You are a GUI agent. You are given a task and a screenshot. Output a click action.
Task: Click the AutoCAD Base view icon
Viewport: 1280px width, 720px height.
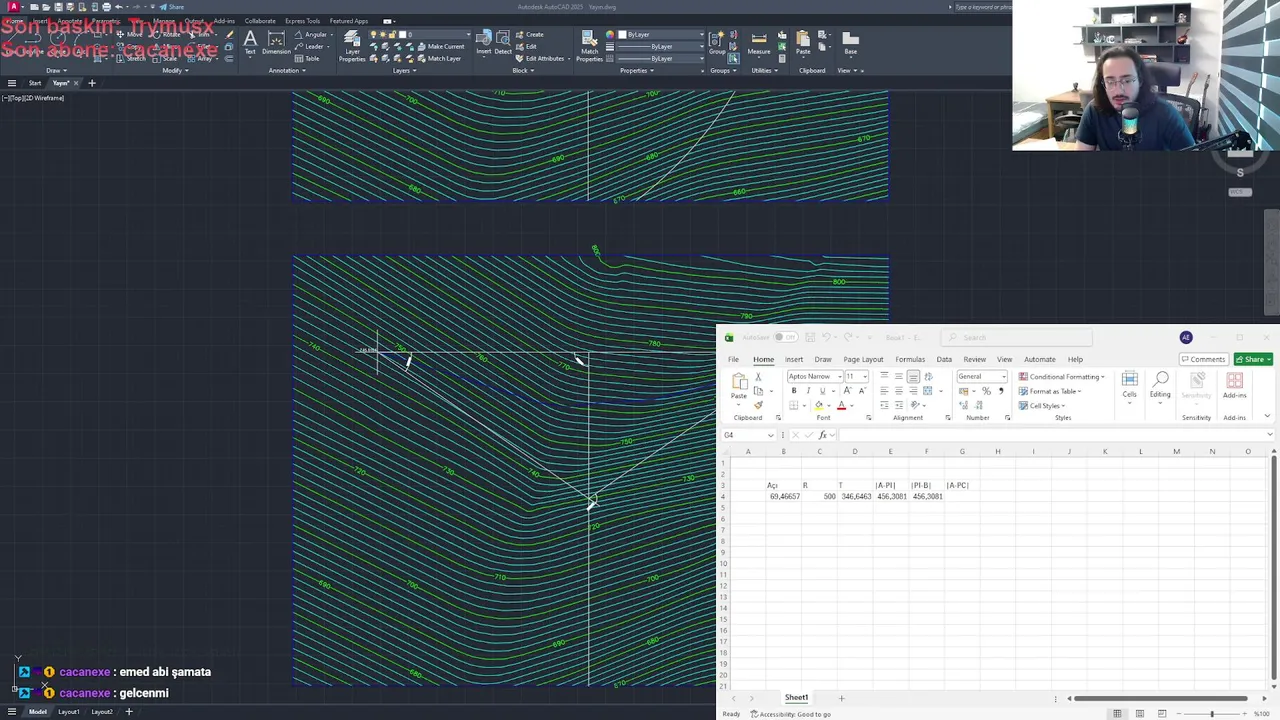[x=850, y=40]
